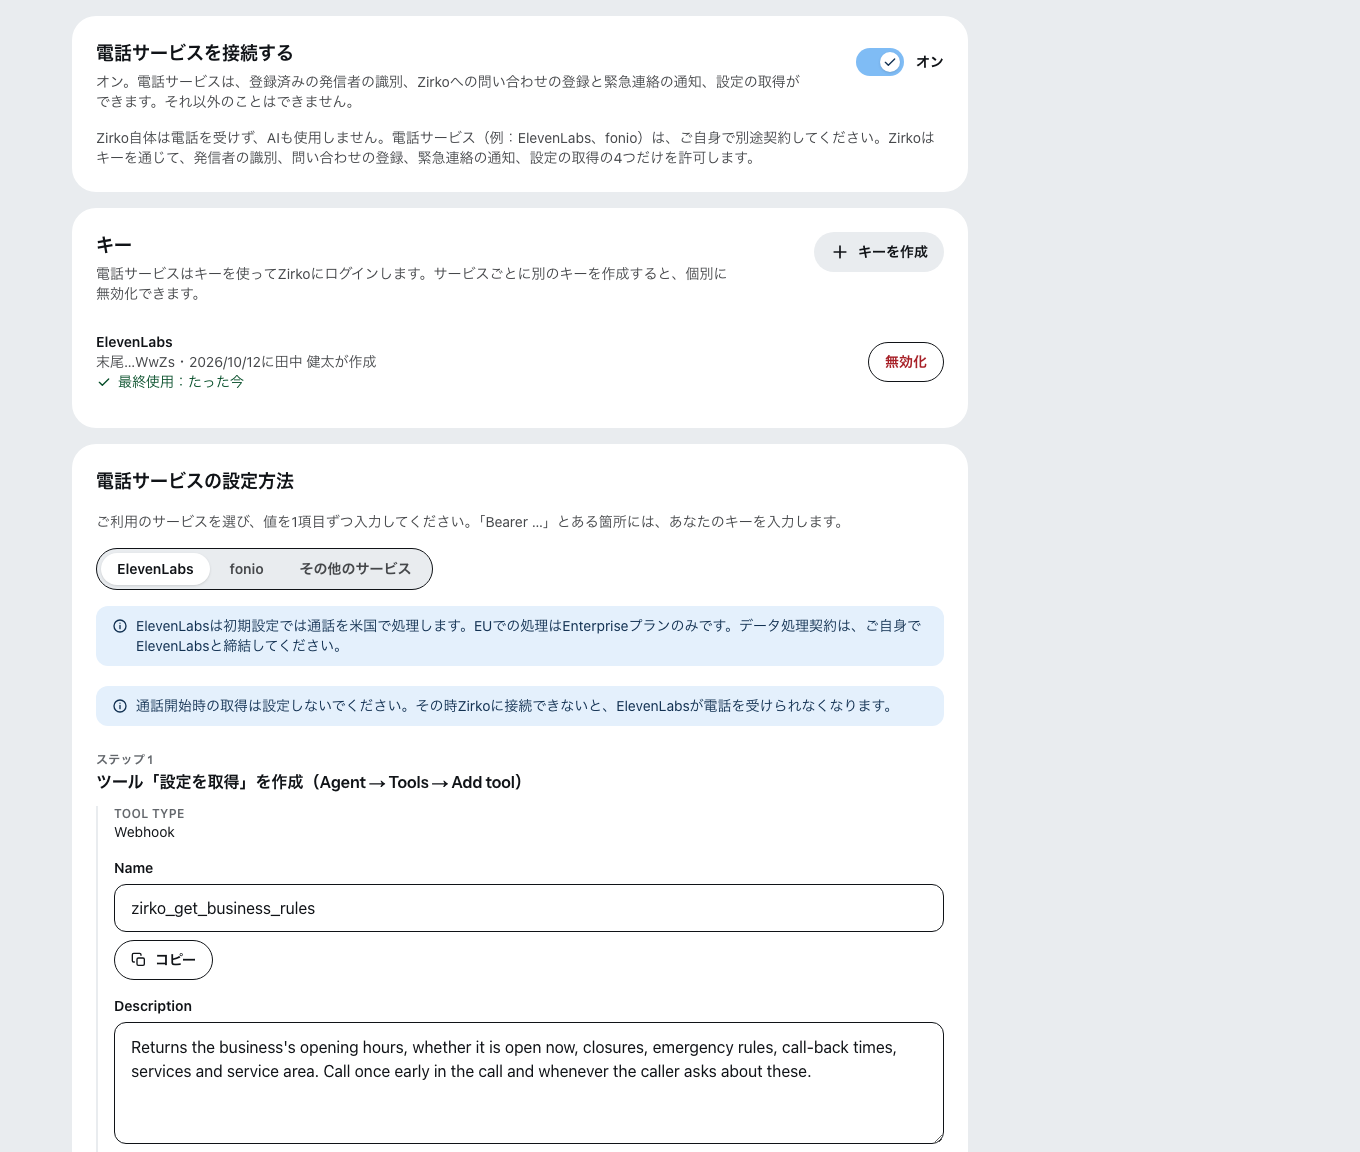This screenshot has height=1152, width=1360.
Task: Click the Description field label
Action: click(x=153, y=1006)
